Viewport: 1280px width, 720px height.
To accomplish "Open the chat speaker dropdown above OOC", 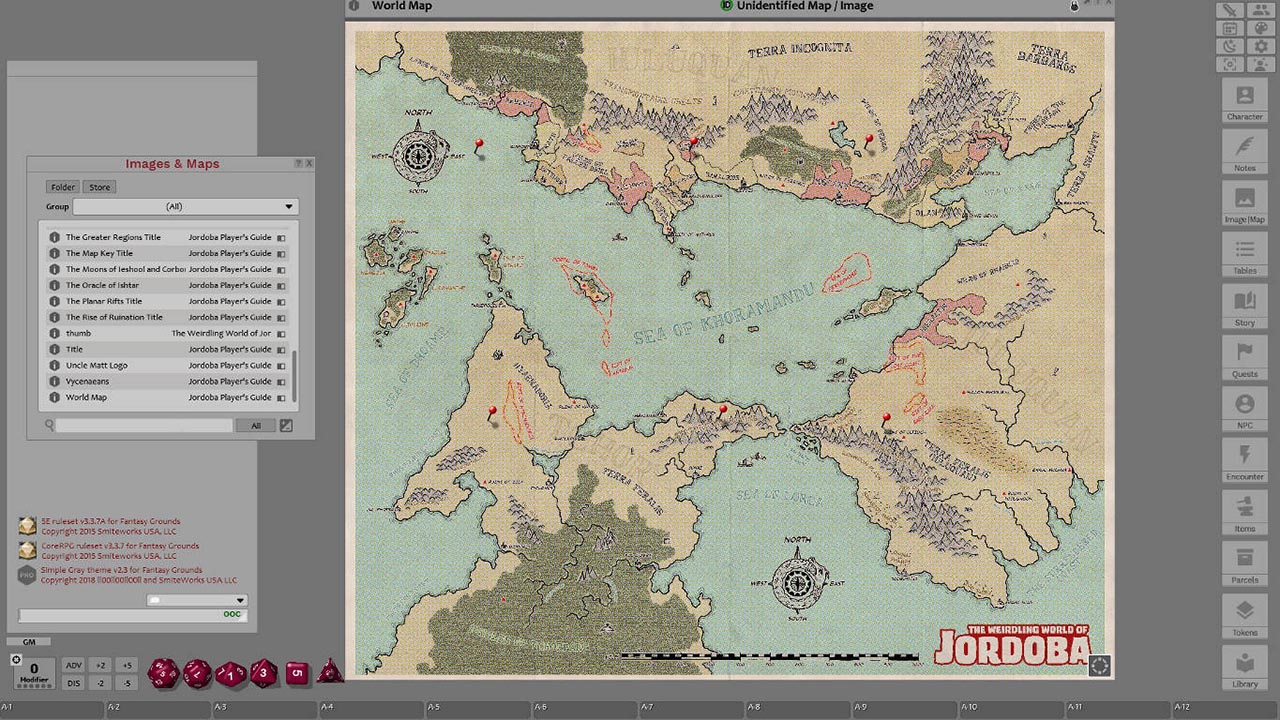I will click(x=197, y=600).
